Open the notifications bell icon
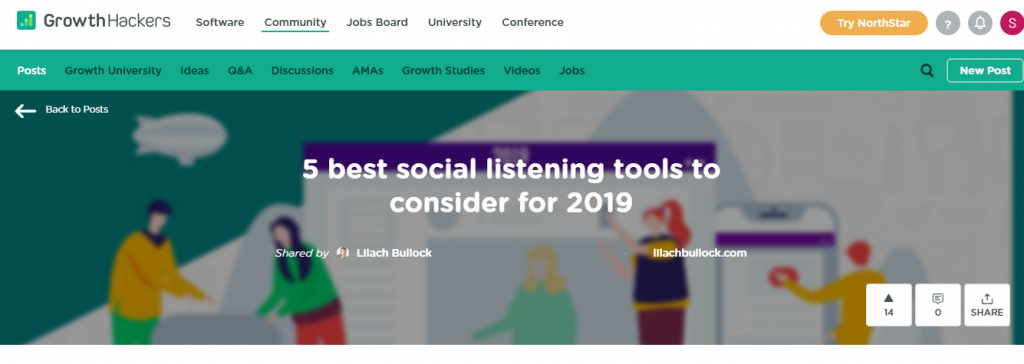 pos(980,24)
